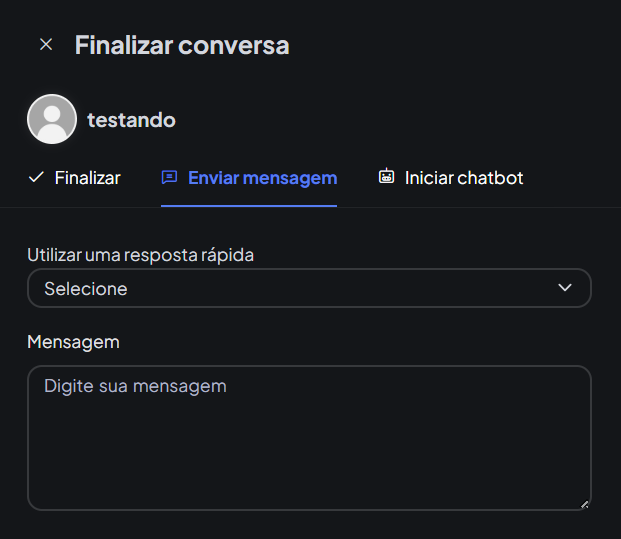The width and height of the screenshot is (621, 539).
Task: Click the testando username text
Action: pyautogui.click(x=131, y=120)
